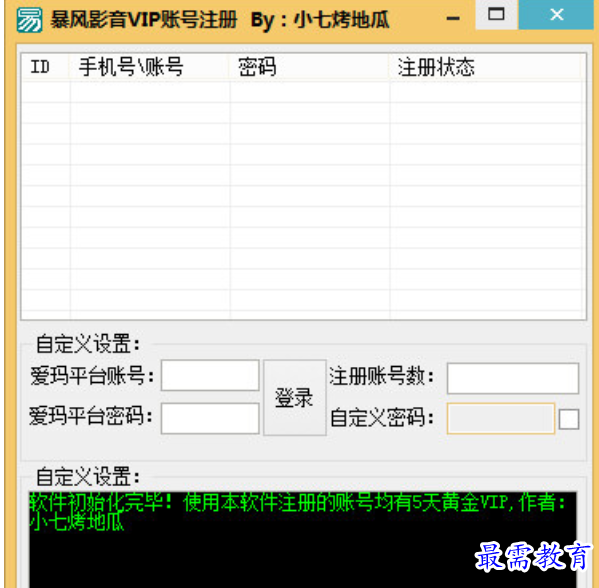
Task: Enable the 自定义密码 checkbox
Action: (569, 420)
